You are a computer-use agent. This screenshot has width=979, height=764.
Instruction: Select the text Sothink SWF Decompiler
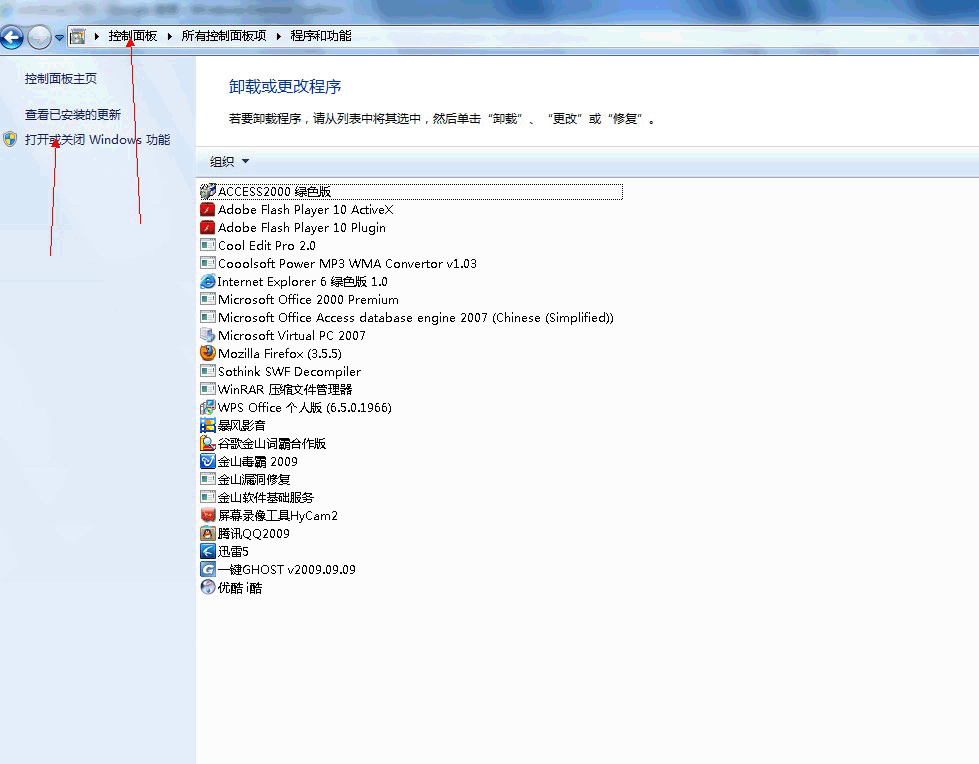click(x=289, y=372)
